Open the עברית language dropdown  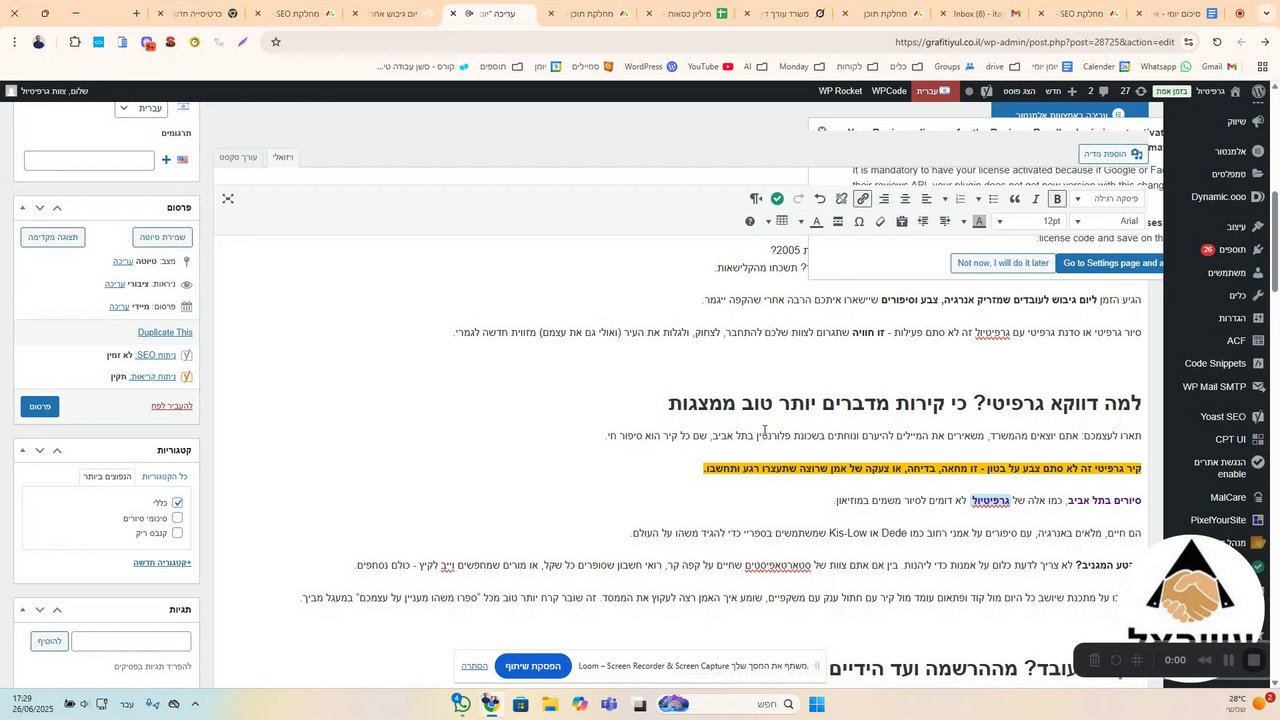140,108
